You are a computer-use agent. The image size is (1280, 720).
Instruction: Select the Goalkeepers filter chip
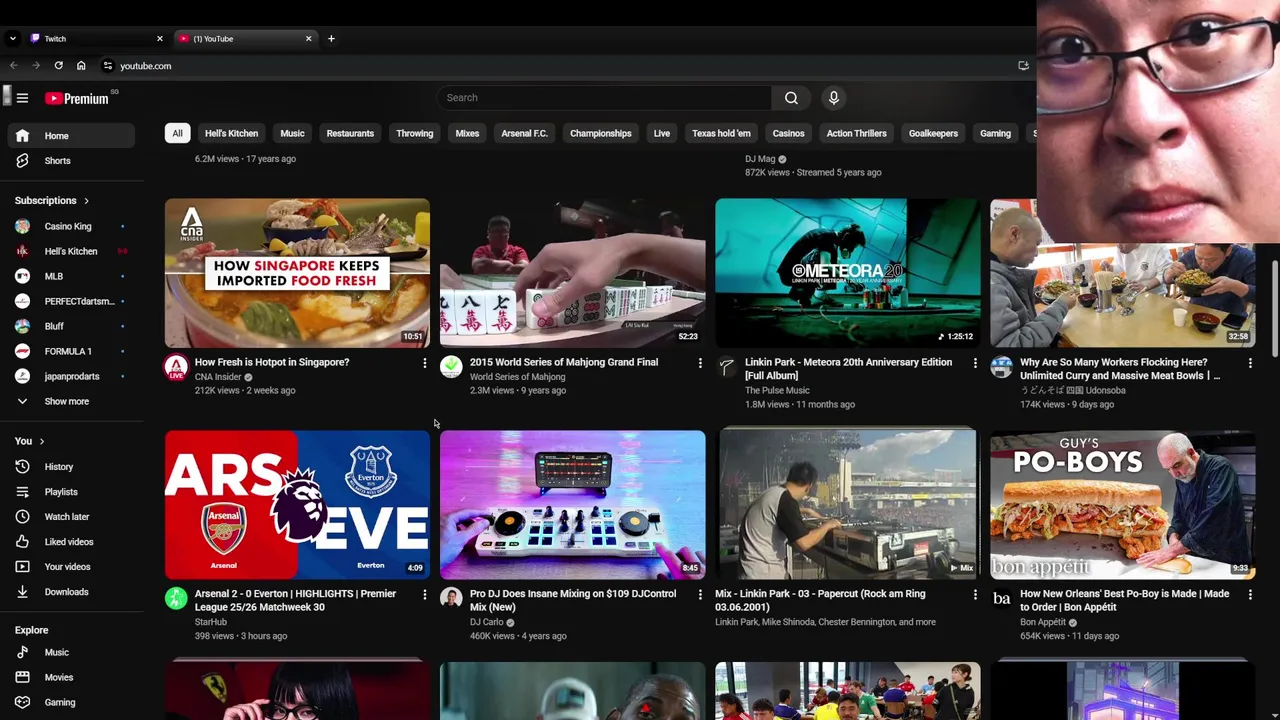pyautogui.click(x=933, y=133)
